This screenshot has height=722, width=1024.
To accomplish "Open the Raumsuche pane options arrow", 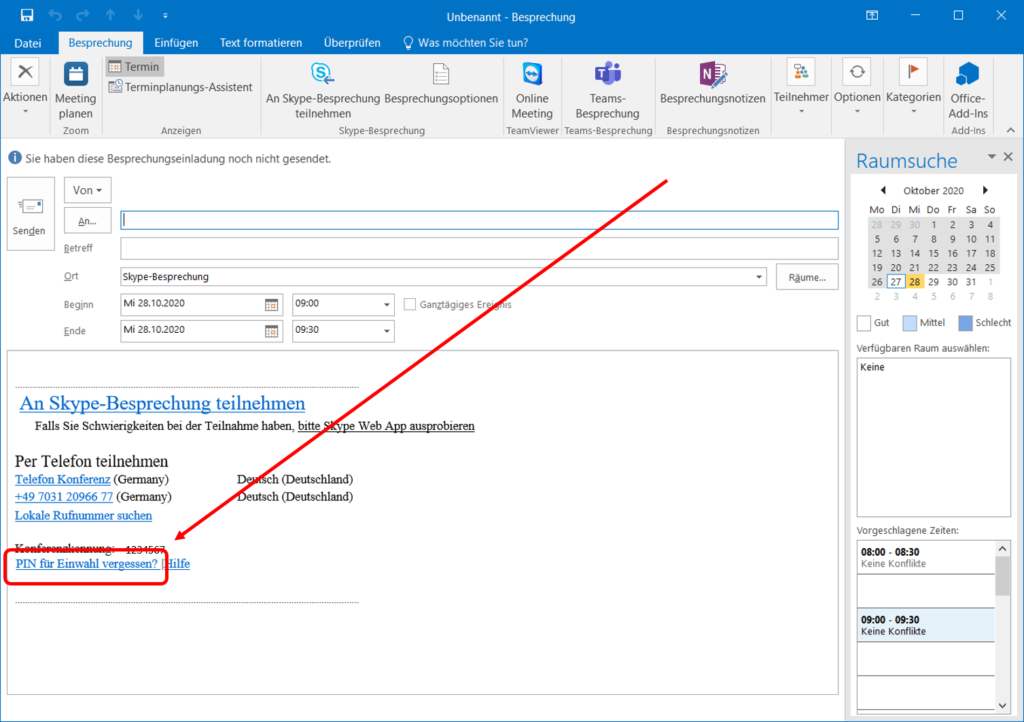I will click(991, 157).
